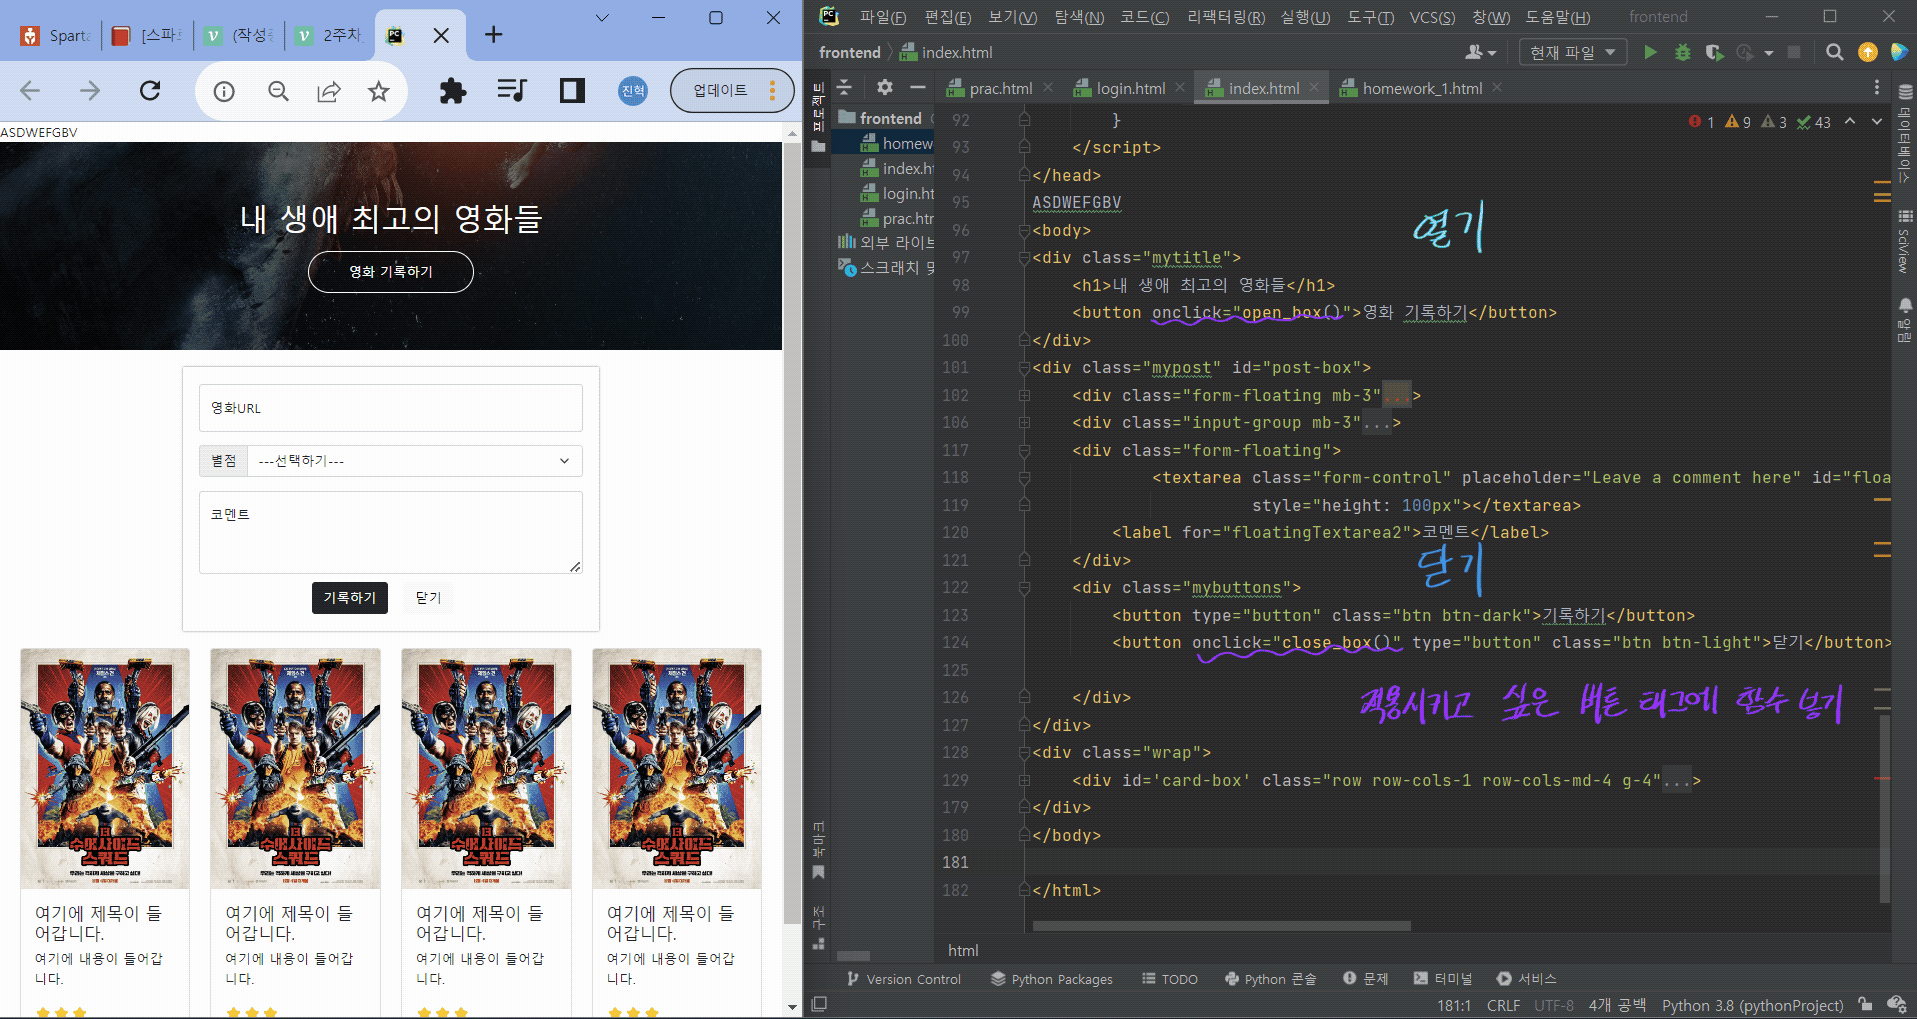This screenshot has height=1019, width=1917.
Task: Open editor tabs more-options menu
Action: pos(1876,88)
